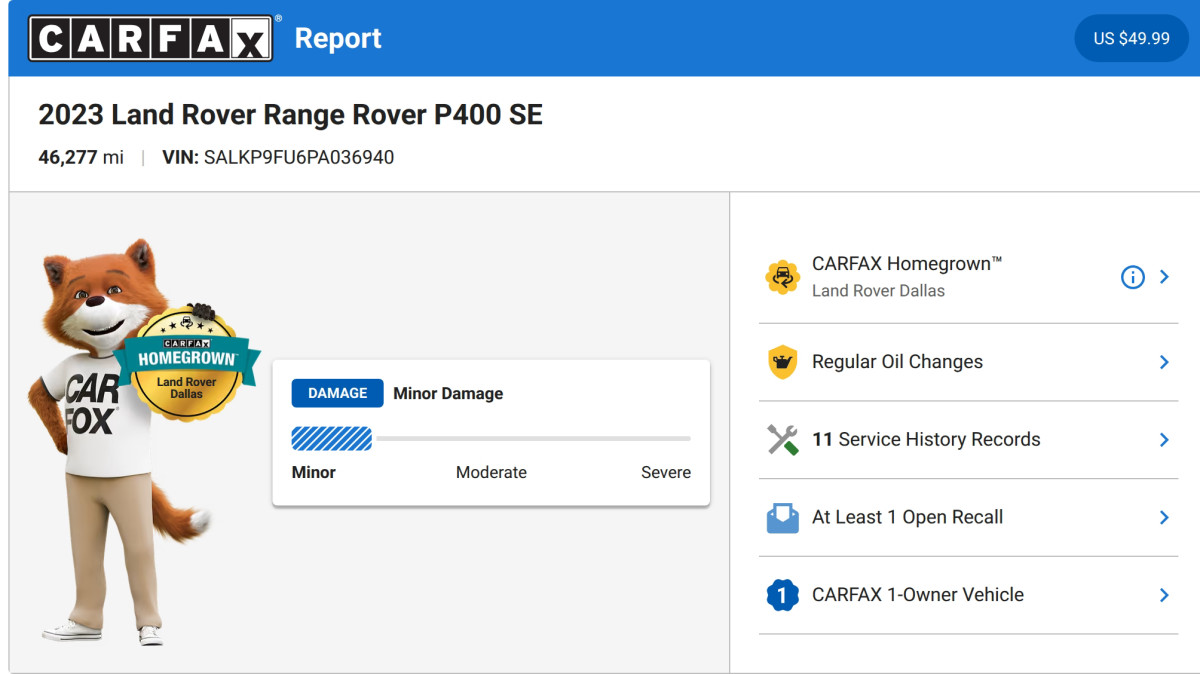The height and width of the screenshot is (674, 1200).
Task: Click the striped damage severity bar
Action: point(331,438)
